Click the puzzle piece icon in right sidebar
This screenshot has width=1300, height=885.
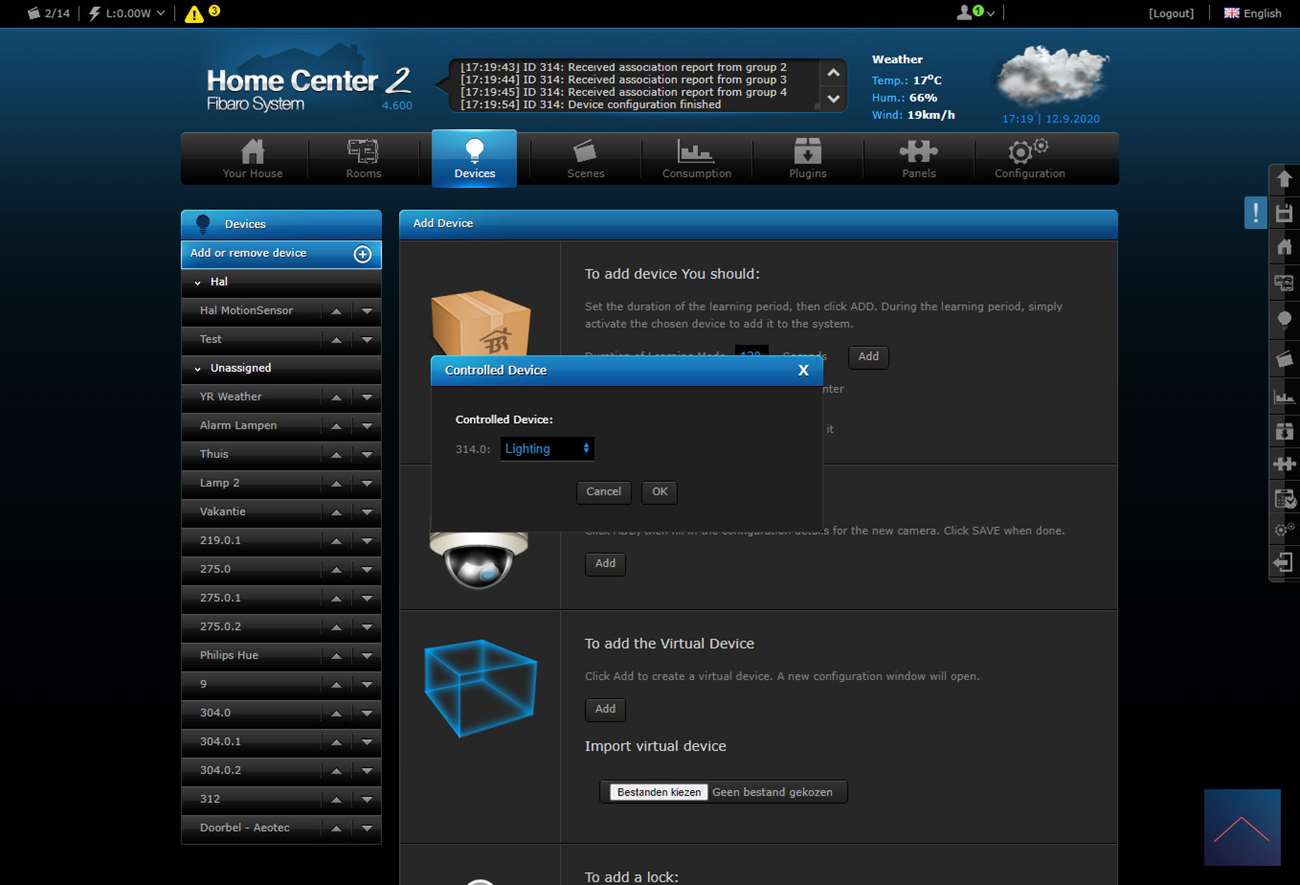(x=1284, y=464)
